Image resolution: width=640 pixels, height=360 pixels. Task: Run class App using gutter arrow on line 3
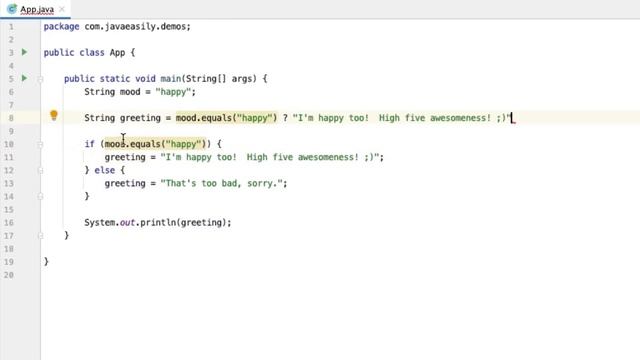point(24,52)
